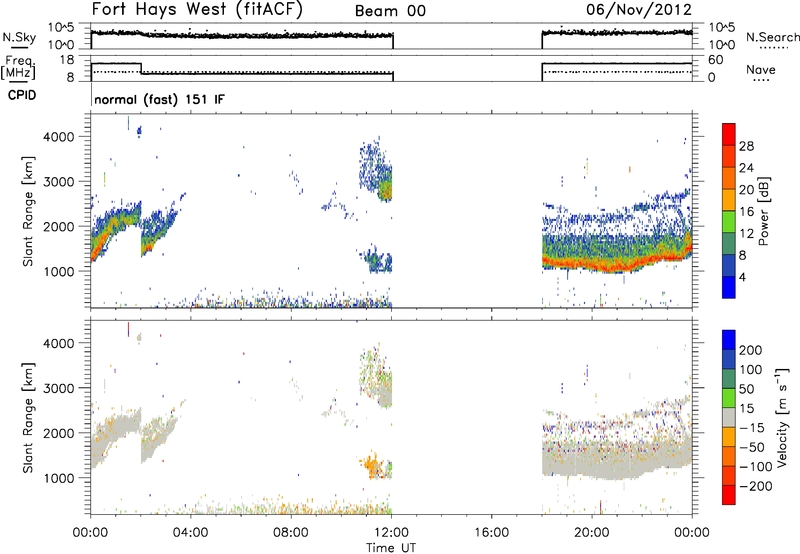The image size is (800, 554).
Task: Select the 'Time UT' axis title
Action: (x=391, y=547)
